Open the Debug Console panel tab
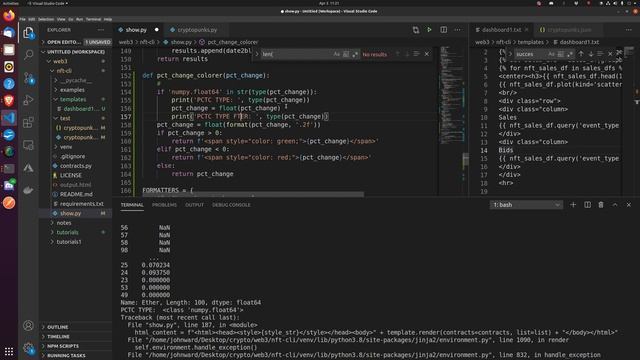This screenshot has height=360, width=640. pos(231,204)
